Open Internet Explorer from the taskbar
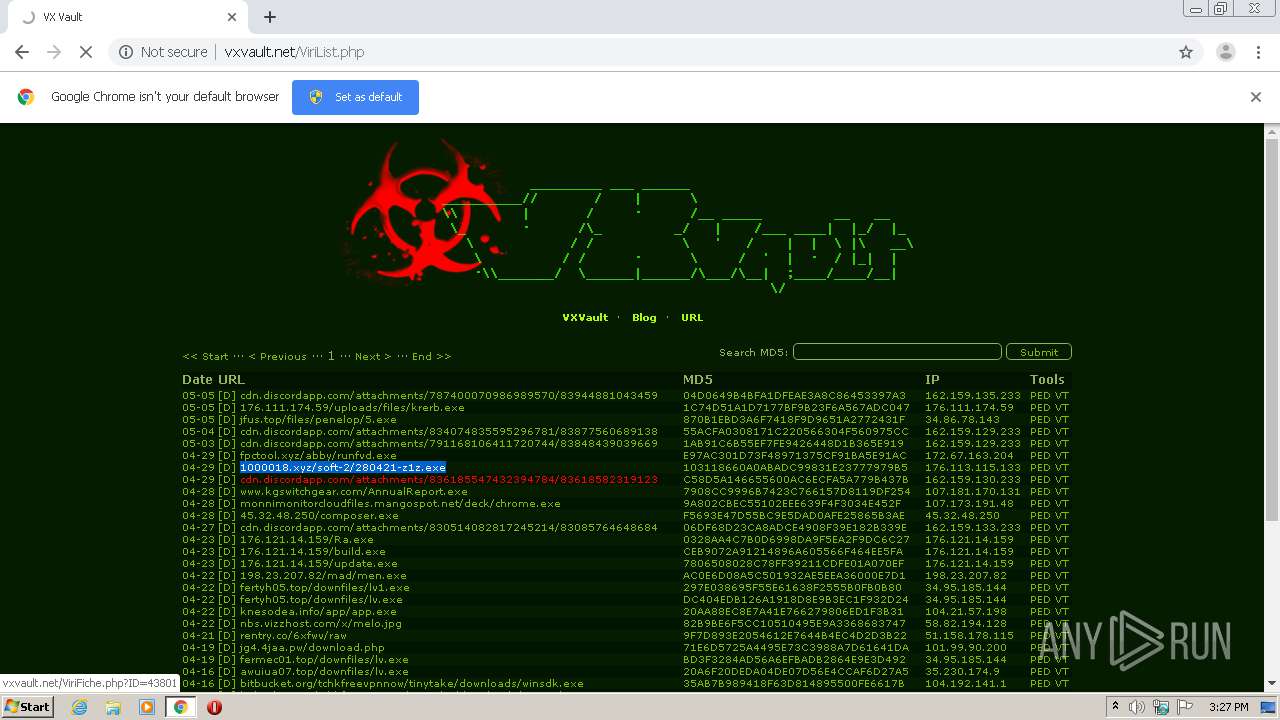The width and height of the screenshot is (1280, 720). [x=79, y=707]
